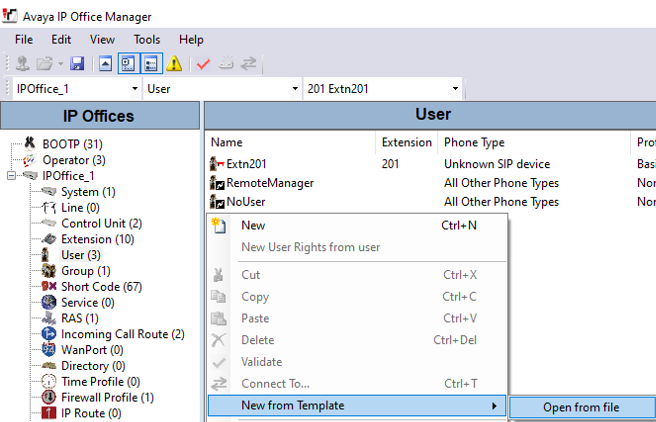Collapse all groups toolbar icon
The height and width of the screenshot is (422, 656).
click(105, 64)
